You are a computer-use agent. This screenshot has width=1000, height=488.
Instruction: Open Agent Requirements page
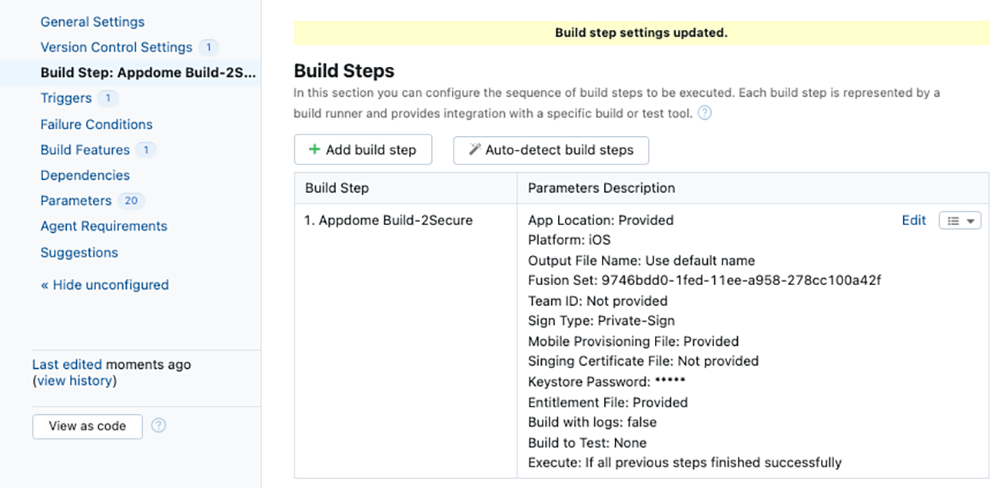[104, 226]
